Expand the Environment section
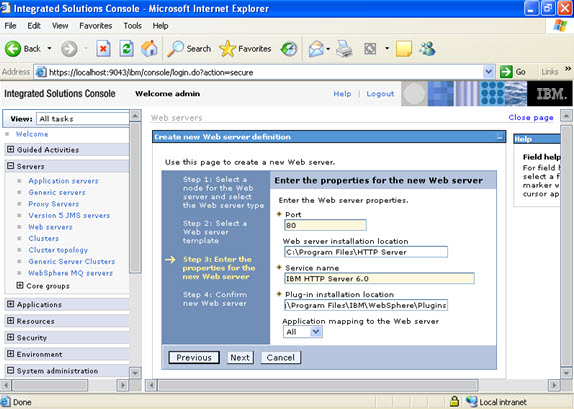574x409 pixels. (x=11, y=354)
